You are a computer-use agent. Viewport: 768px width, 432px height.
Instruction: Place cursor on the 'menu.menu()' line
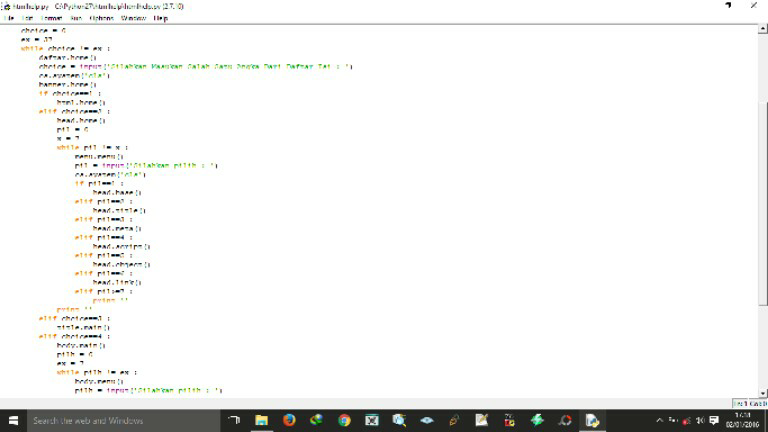coord(99,157)
